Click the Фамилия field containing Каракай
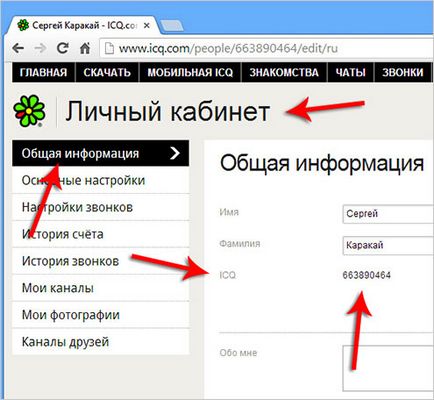Screen dimensions: 434x400 [388, 245]
